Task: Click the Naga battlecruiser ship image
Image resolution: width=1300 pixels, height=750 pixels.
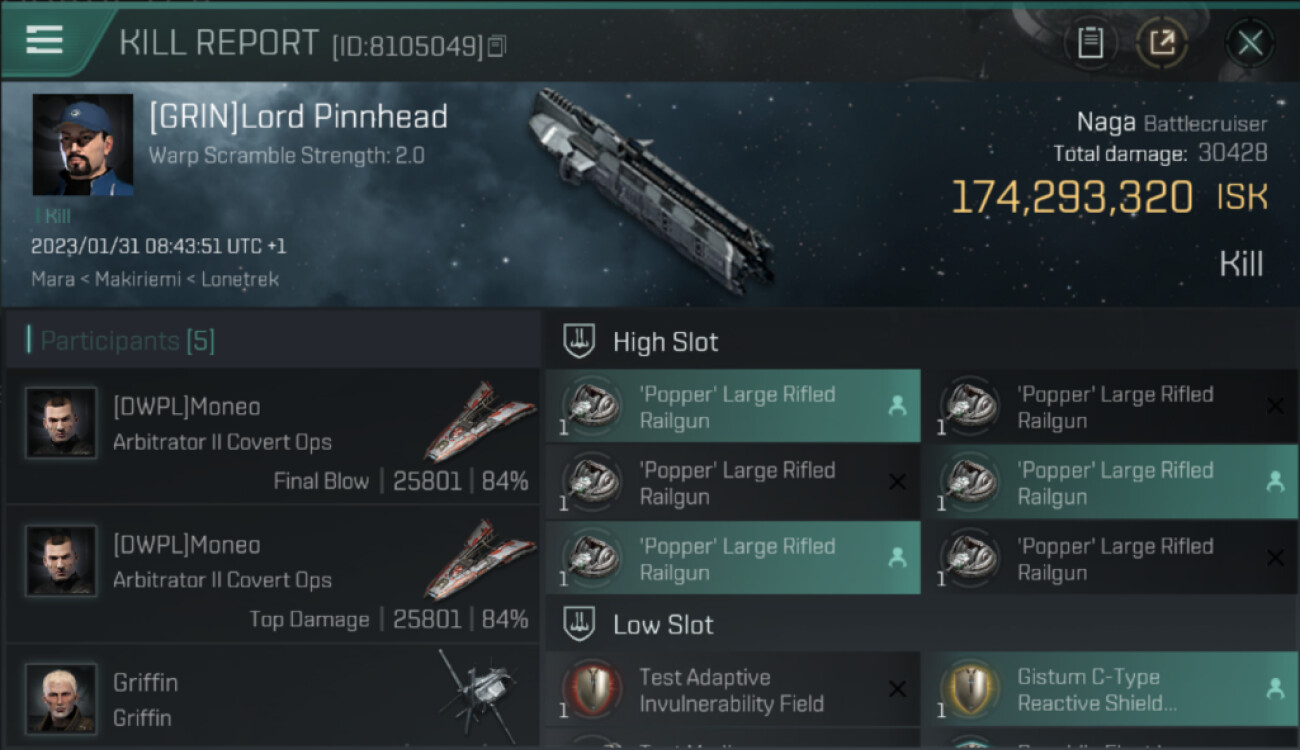Action: click(650, 190)
